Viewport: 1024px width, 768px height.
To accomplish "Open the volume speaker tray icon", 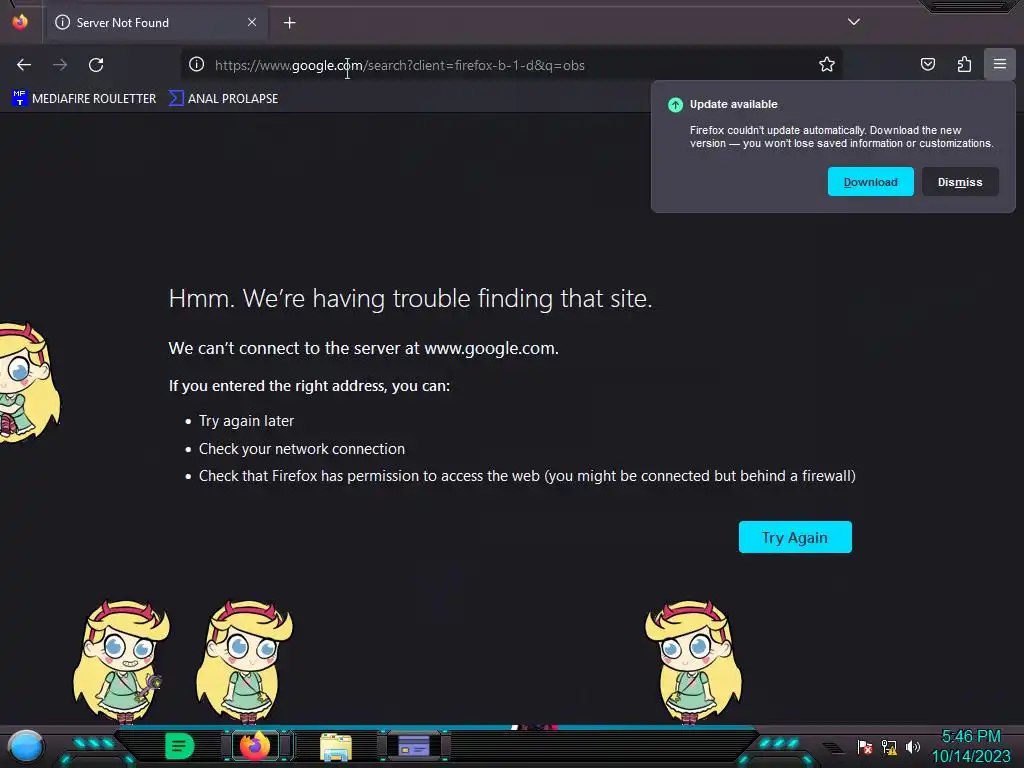I will [x=913, y=747].
